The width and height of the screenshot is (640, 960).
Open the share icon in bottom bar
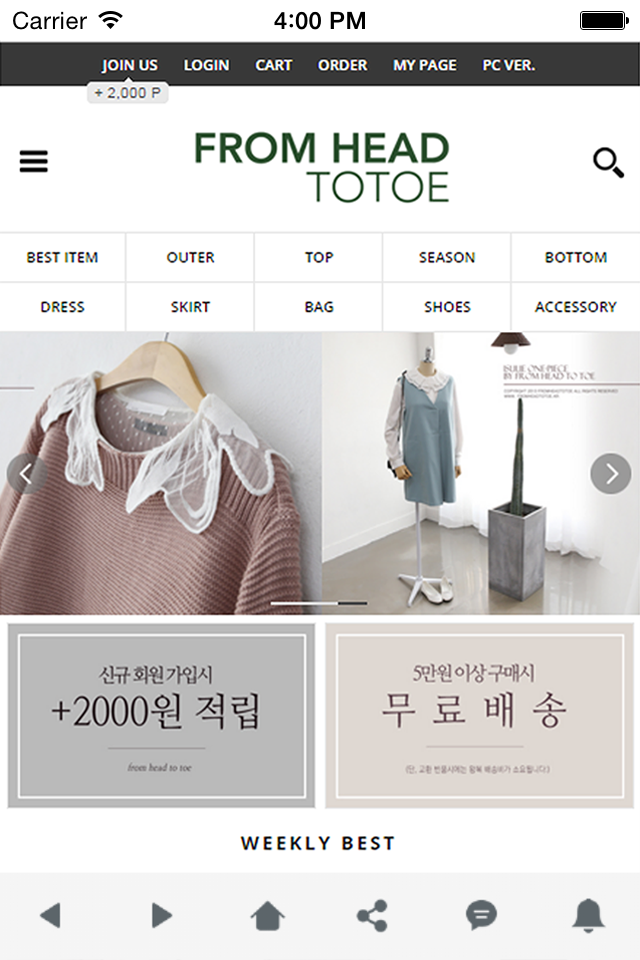point(372,915)
